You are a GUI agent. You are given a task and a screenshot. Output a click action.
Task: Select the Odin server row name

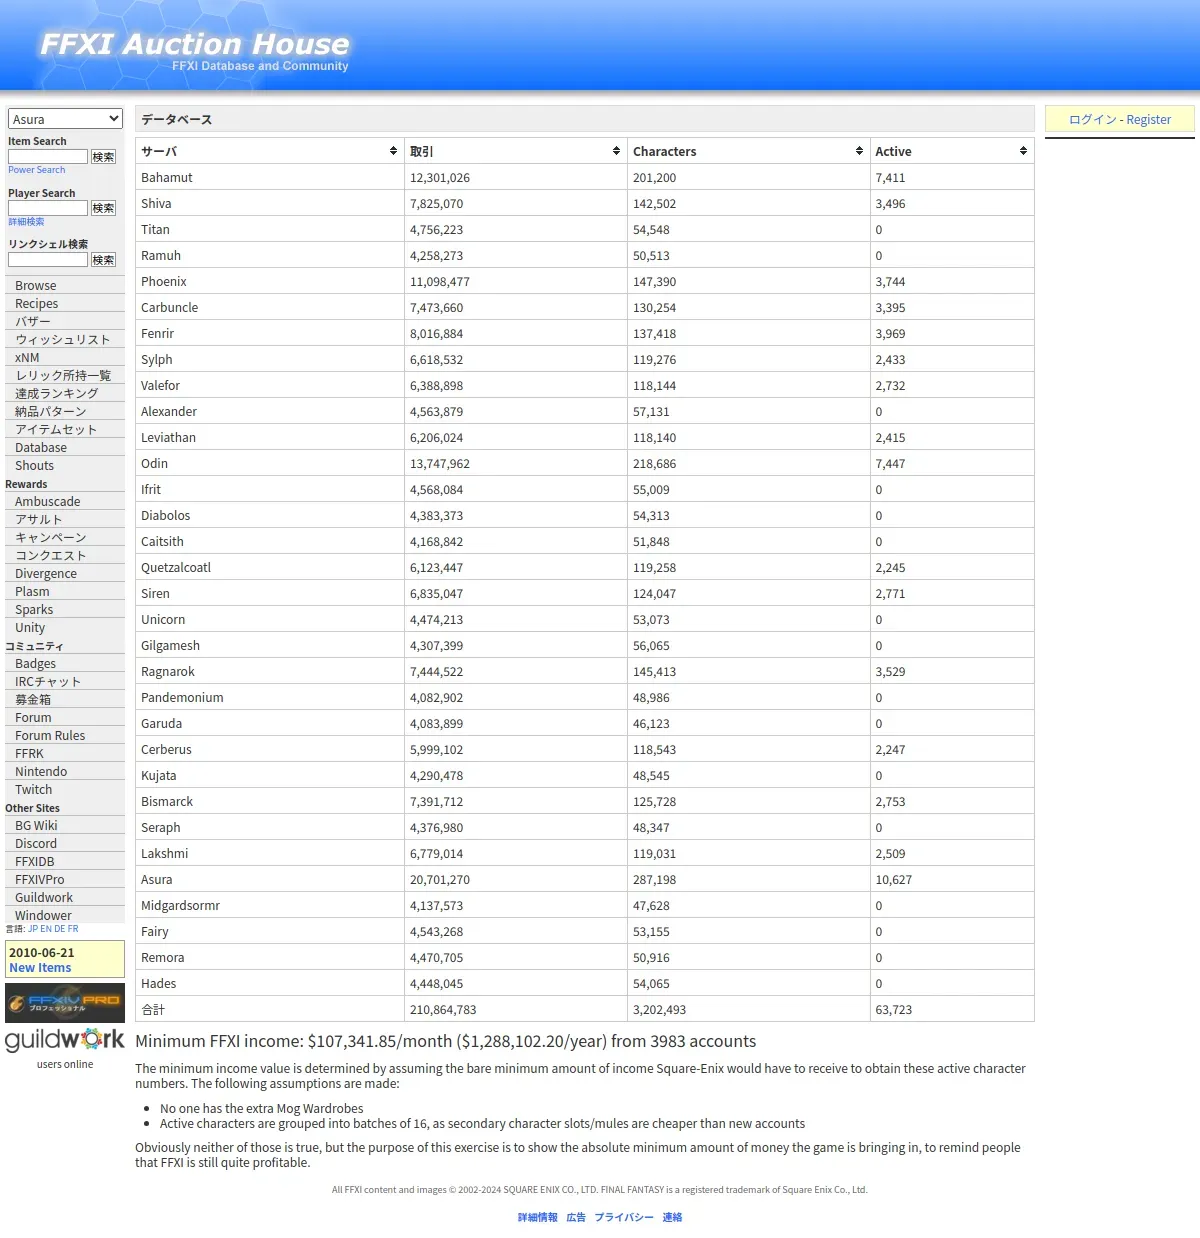154,463
